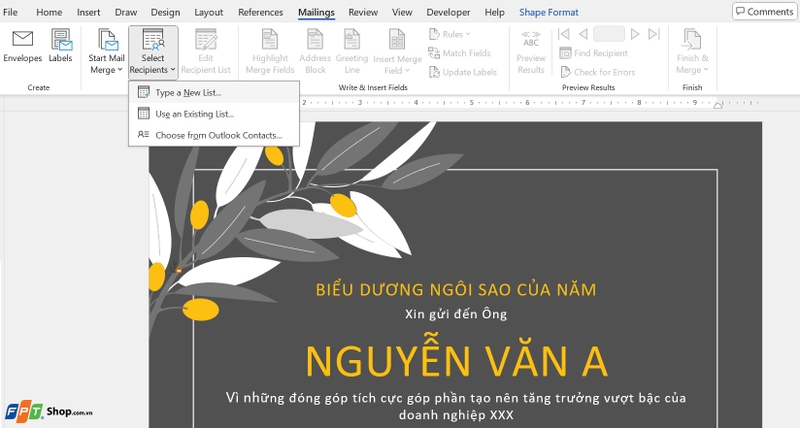Switch to the Layout tab
Screen dimensions: 800x428
[x=209, y=12]
